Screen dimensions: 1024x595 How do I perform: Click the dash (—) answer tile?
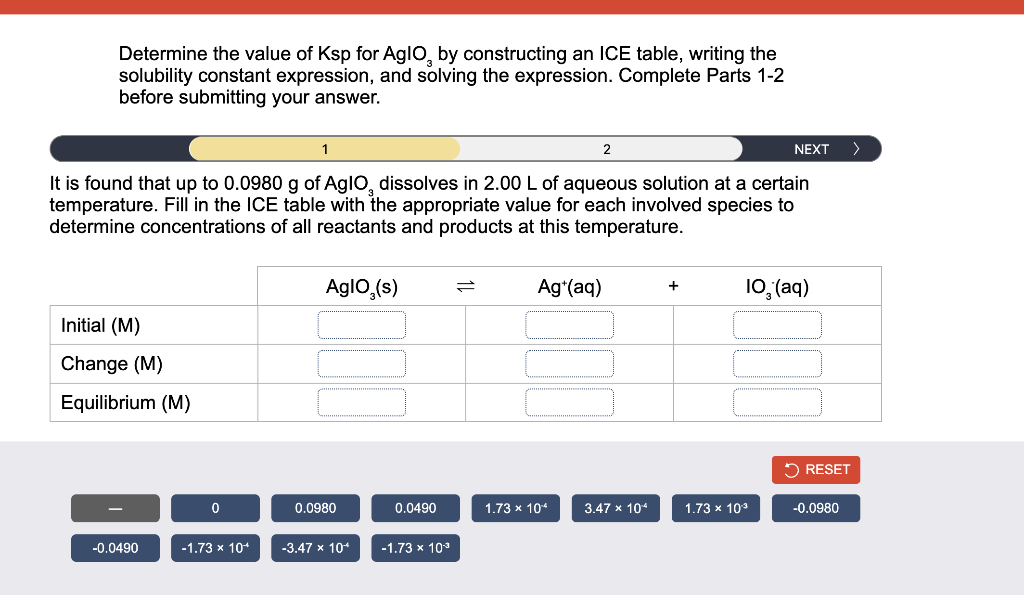click(115, 508)
